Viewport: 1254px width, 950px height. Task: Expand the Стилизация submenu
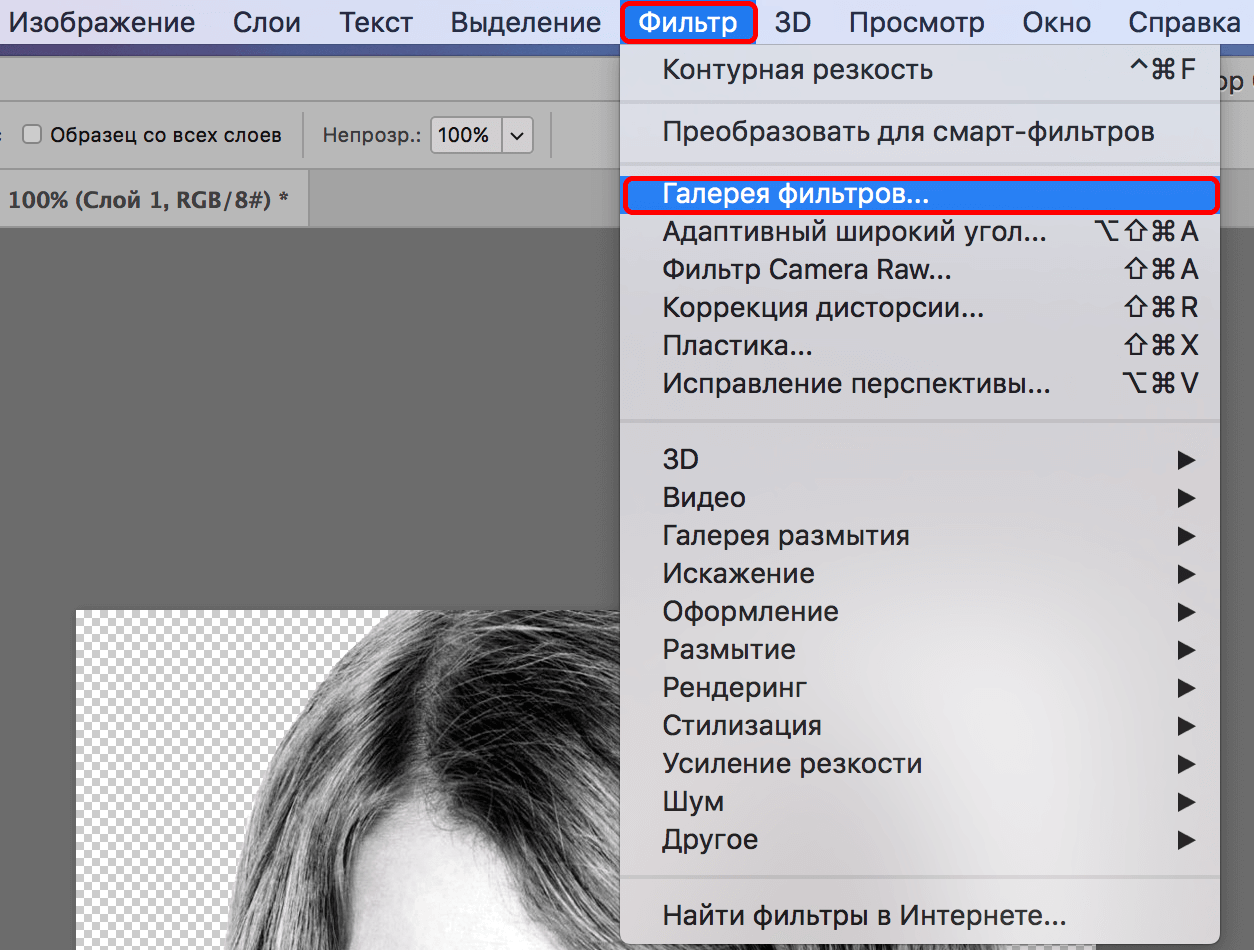741,726
